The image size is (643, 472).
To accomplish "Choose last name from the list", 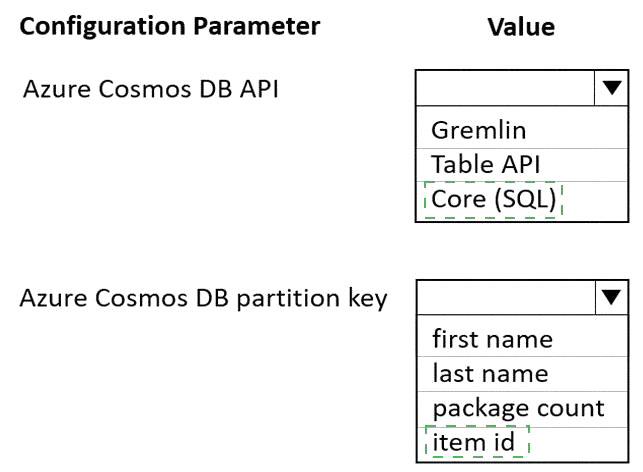I will (522, 374).
